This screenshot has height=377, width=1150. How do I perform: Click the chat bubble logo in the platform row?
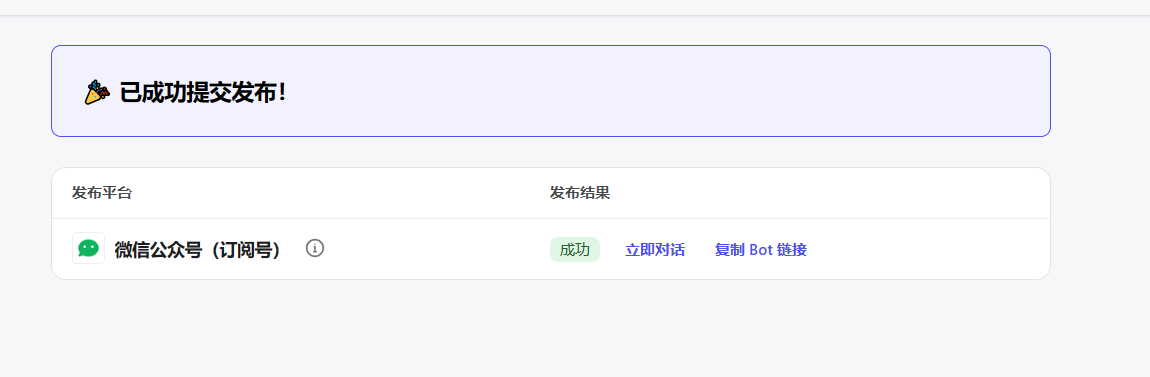pos(89,248)
